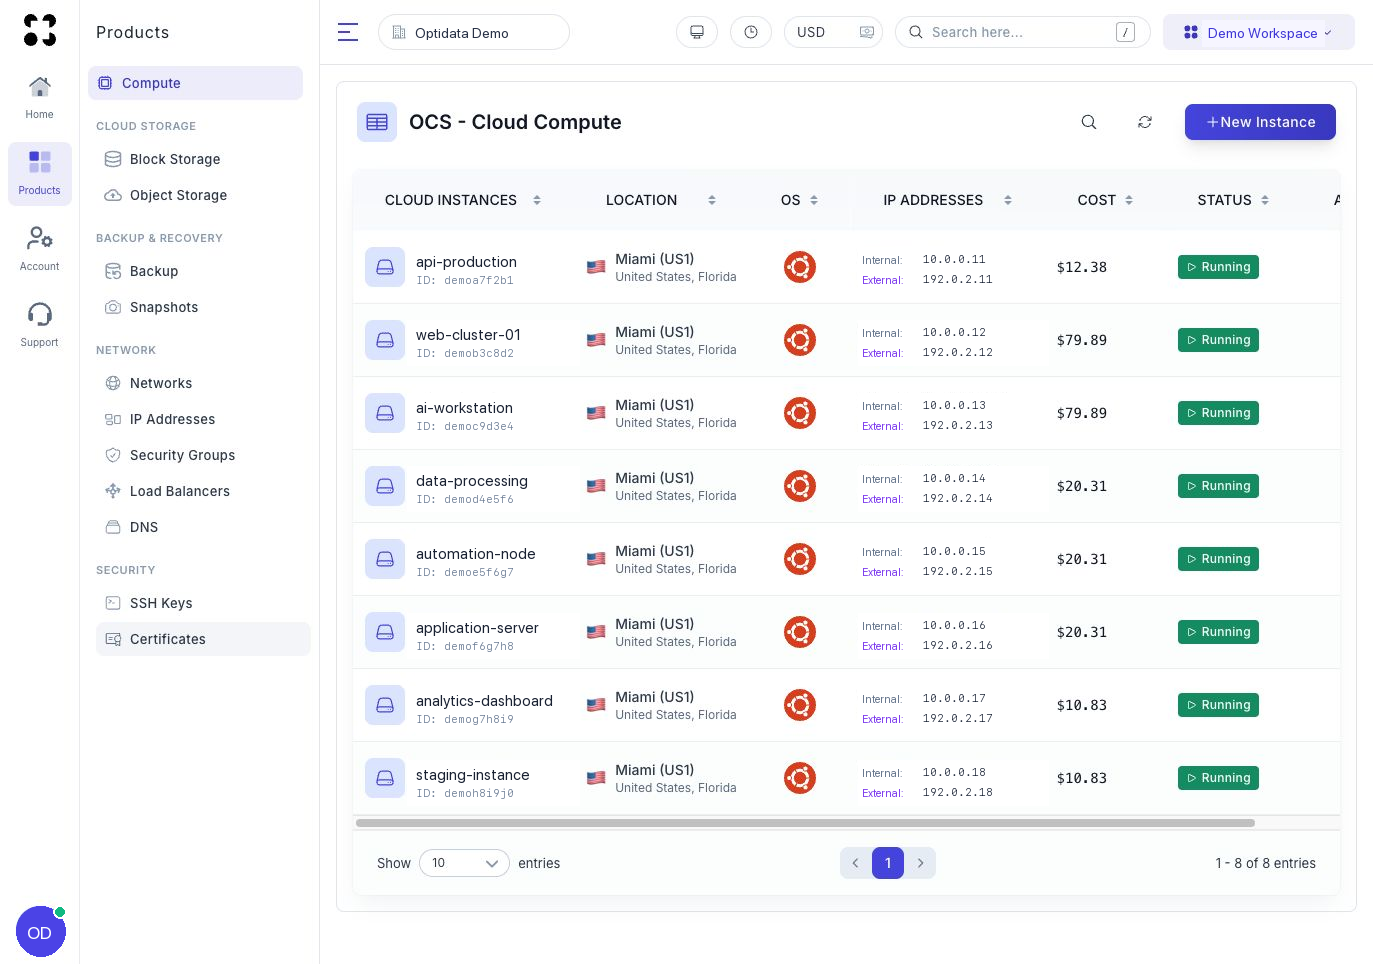Viewport: 1373px width, 964px height.
Task: Create a New Instance
Action: tap(1260, 122)
